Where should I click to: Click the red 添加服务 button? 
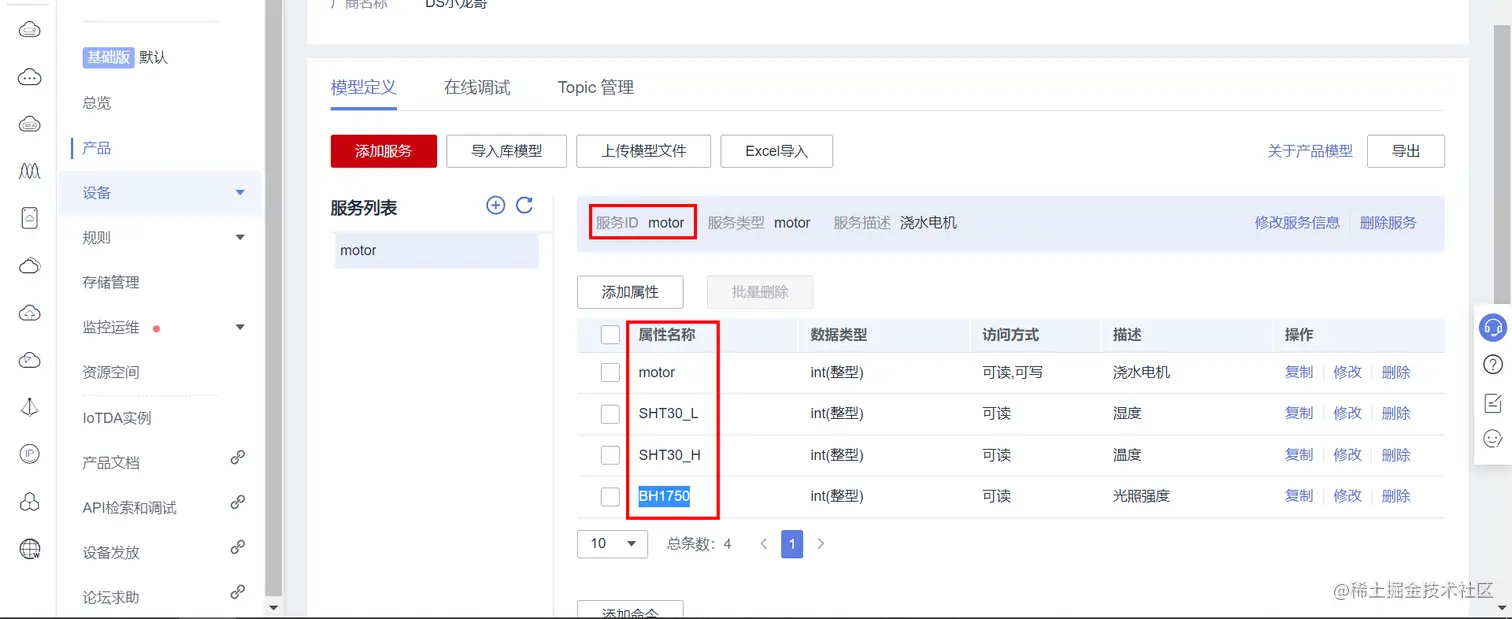(384, 151)
